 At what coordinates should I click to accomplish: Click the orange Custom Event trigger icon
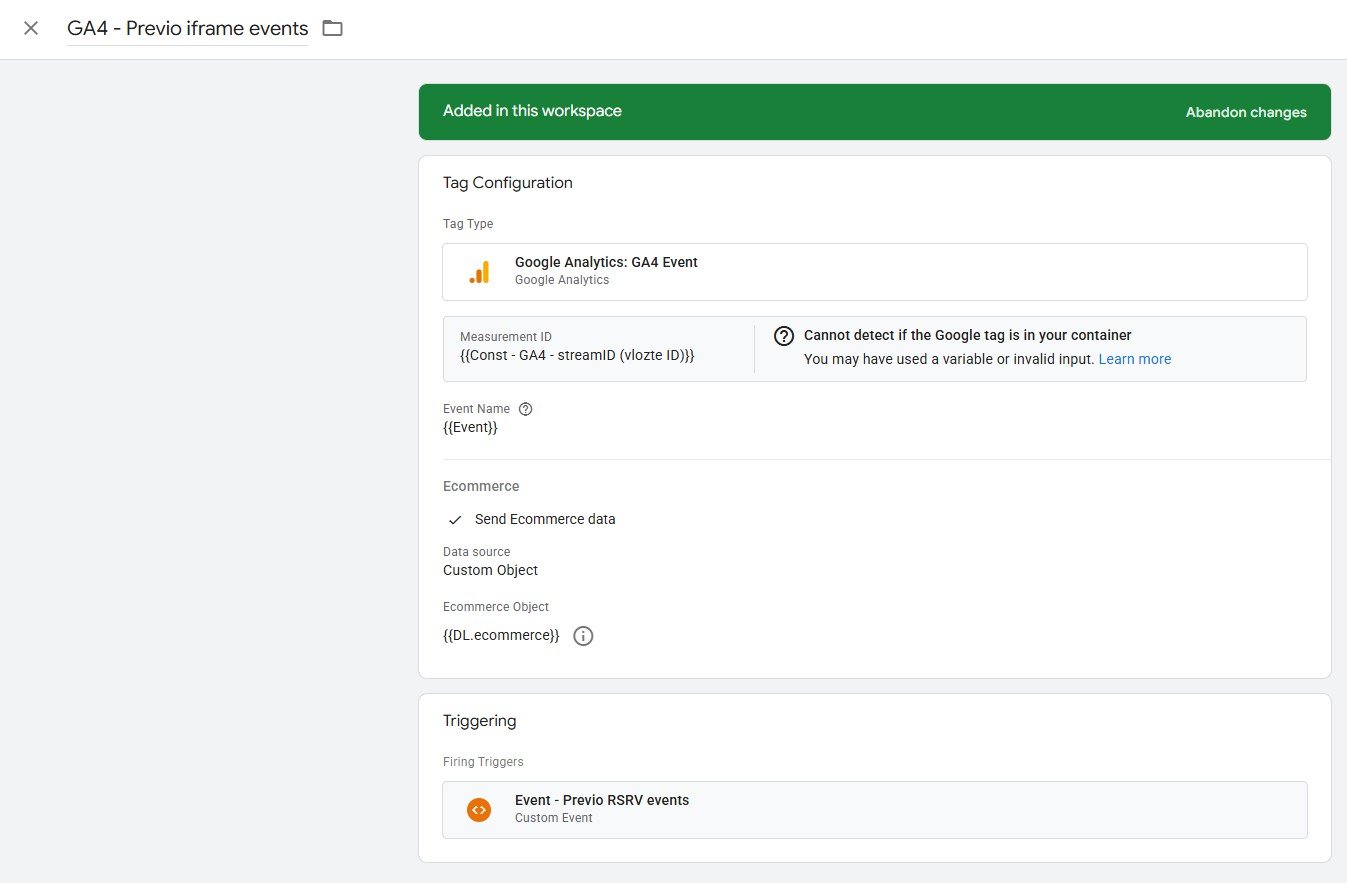click(x=479, y=810)
